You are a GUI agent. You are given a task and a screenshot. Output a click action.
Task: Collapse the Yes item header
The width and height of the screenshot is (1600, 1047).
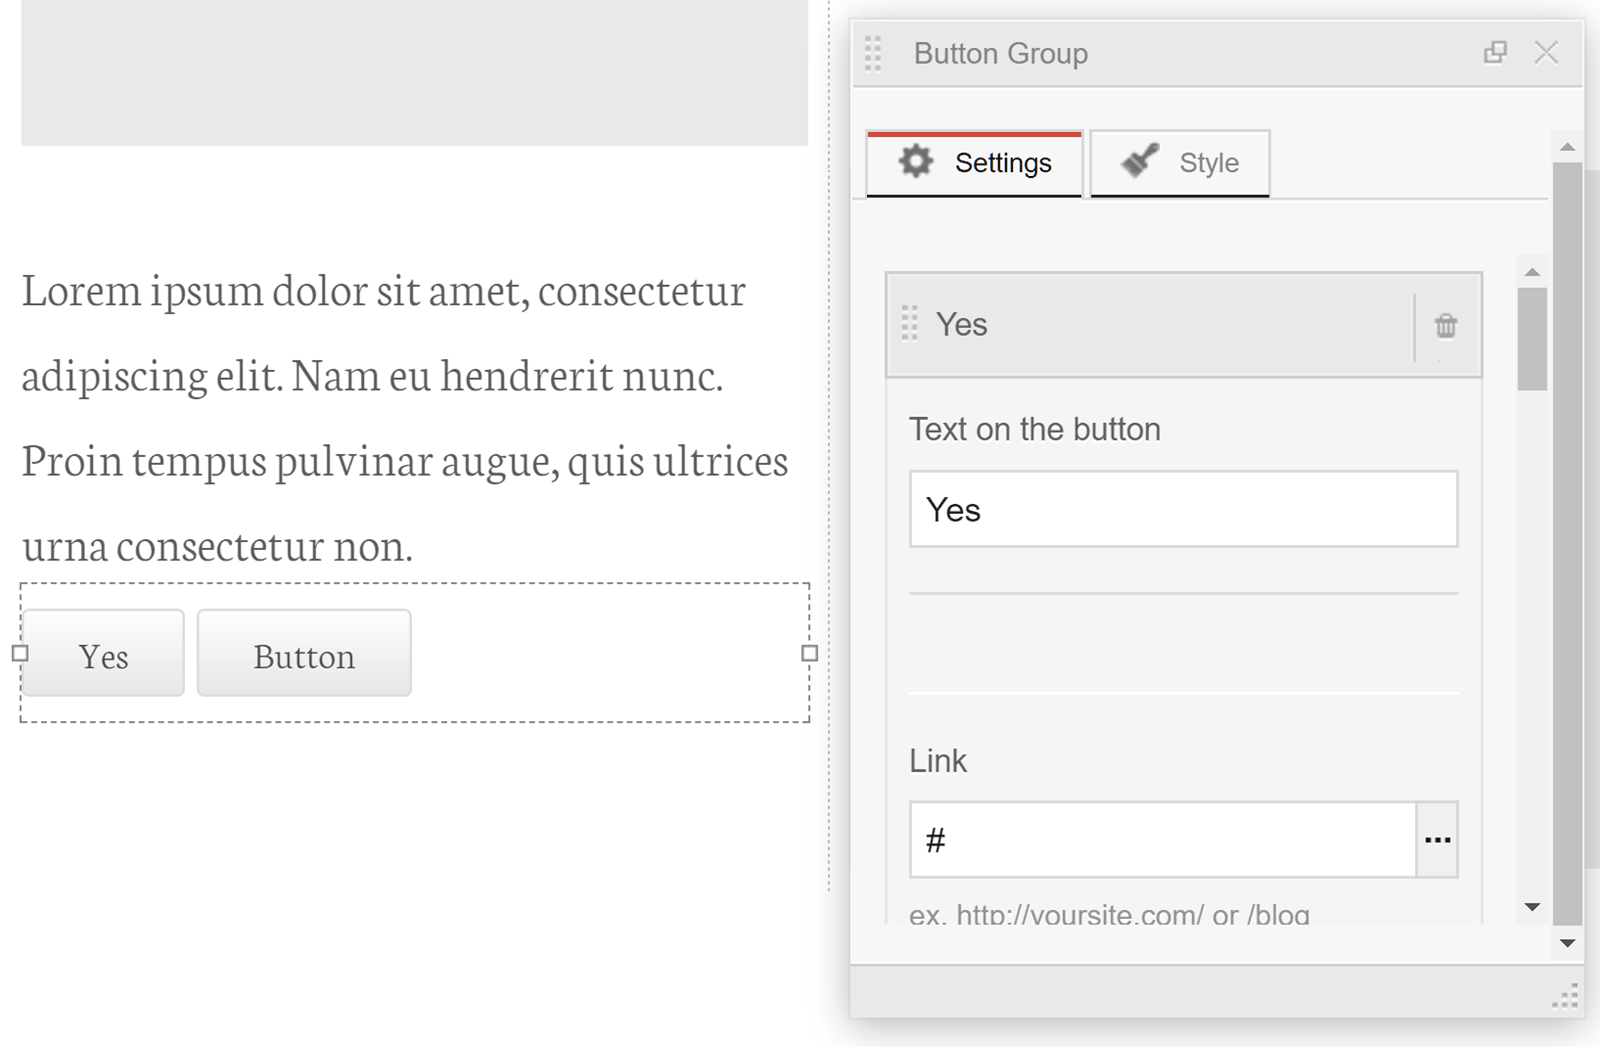coord(1150,325)
